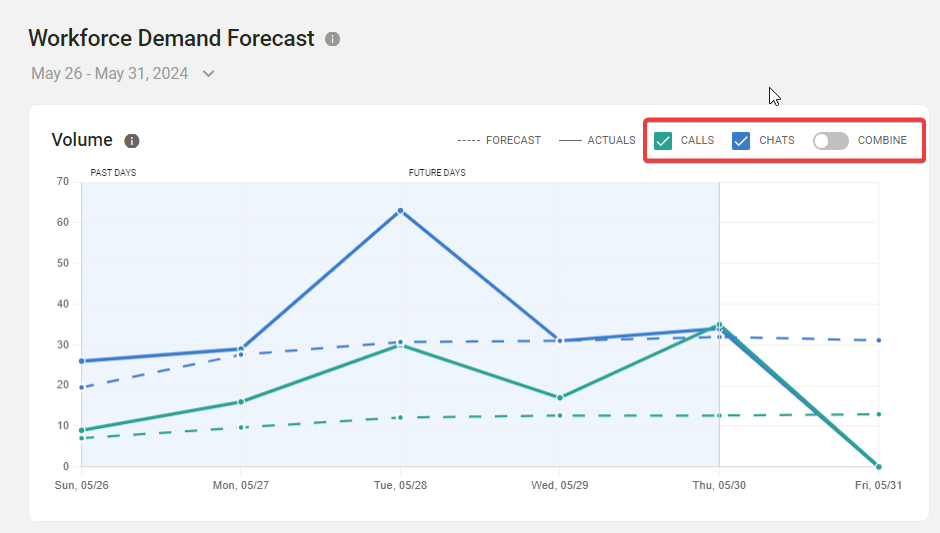
Task: Click the FORECAST dashed-line legend entry
Action: pyautogui.click(x=499, y=141)
